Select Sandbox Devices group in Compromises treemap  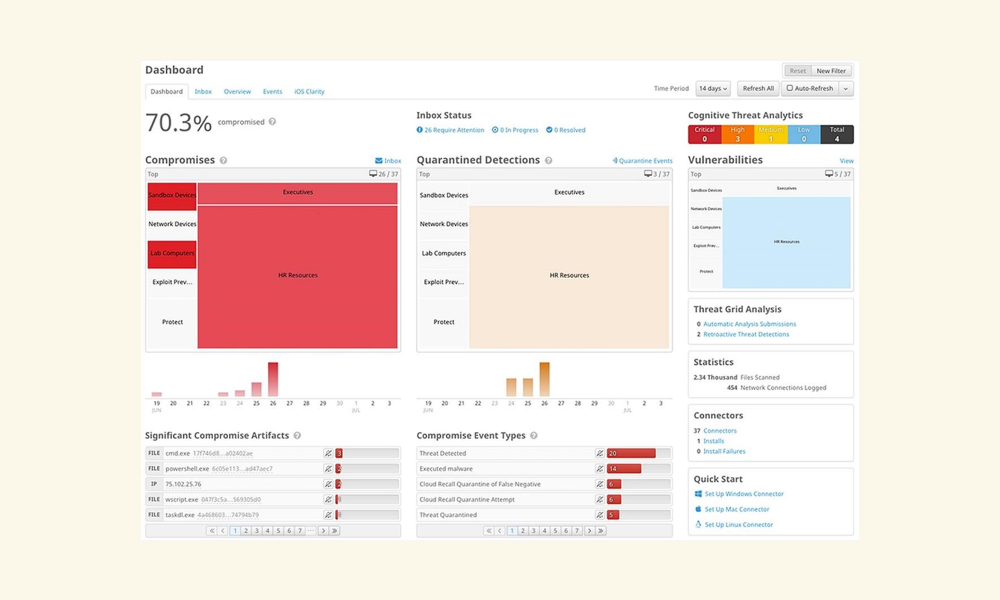pyautogui.click(x=172, y=196)
